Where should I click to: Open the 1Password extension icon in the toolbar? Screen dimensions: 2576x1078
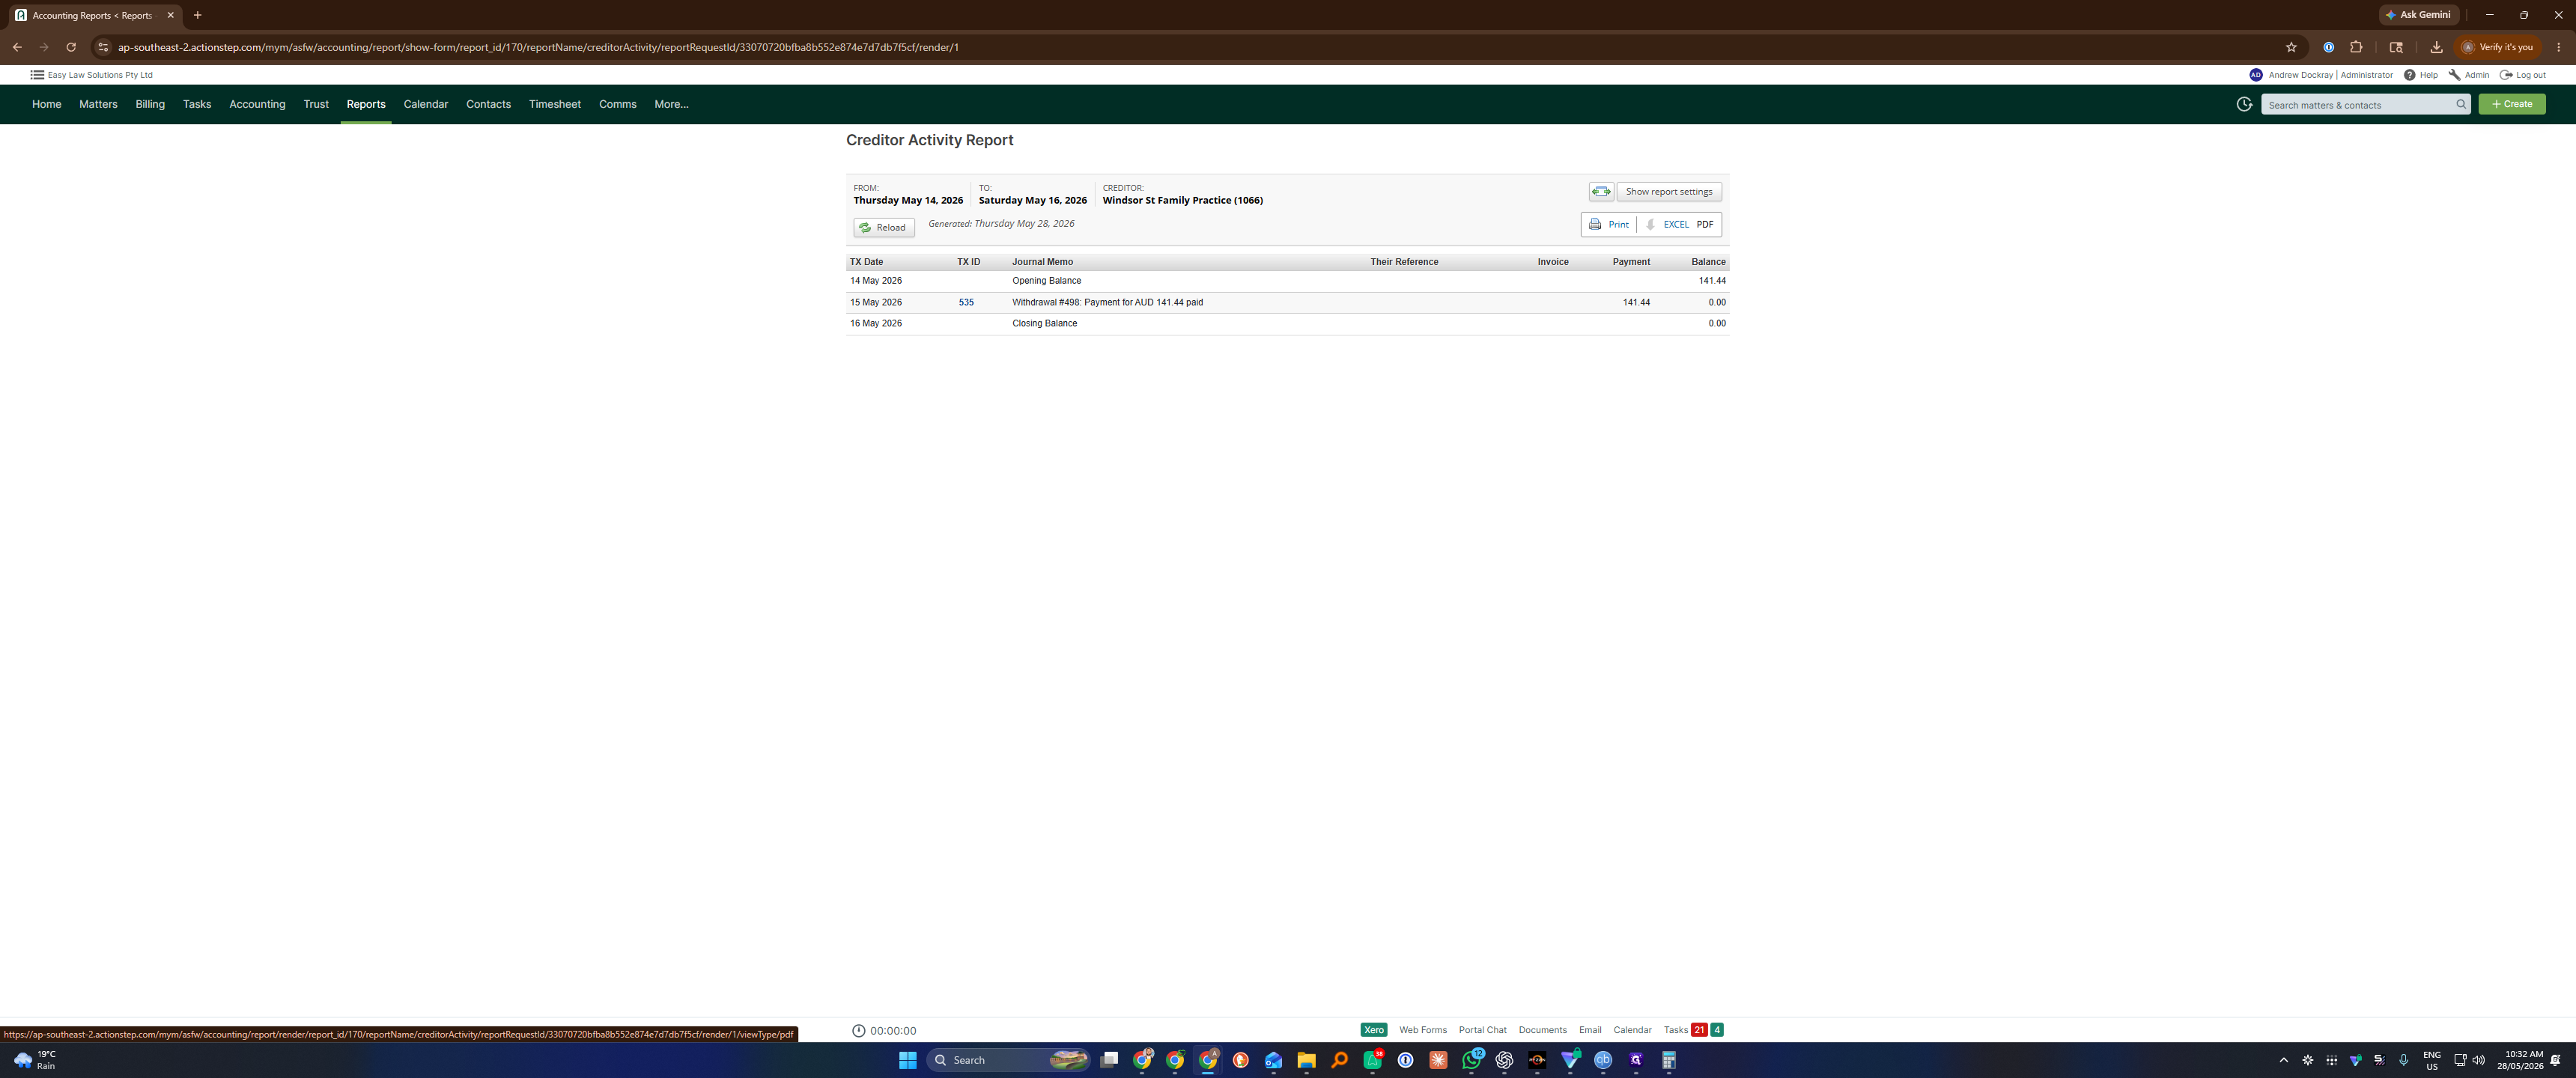pos(2328,47)
